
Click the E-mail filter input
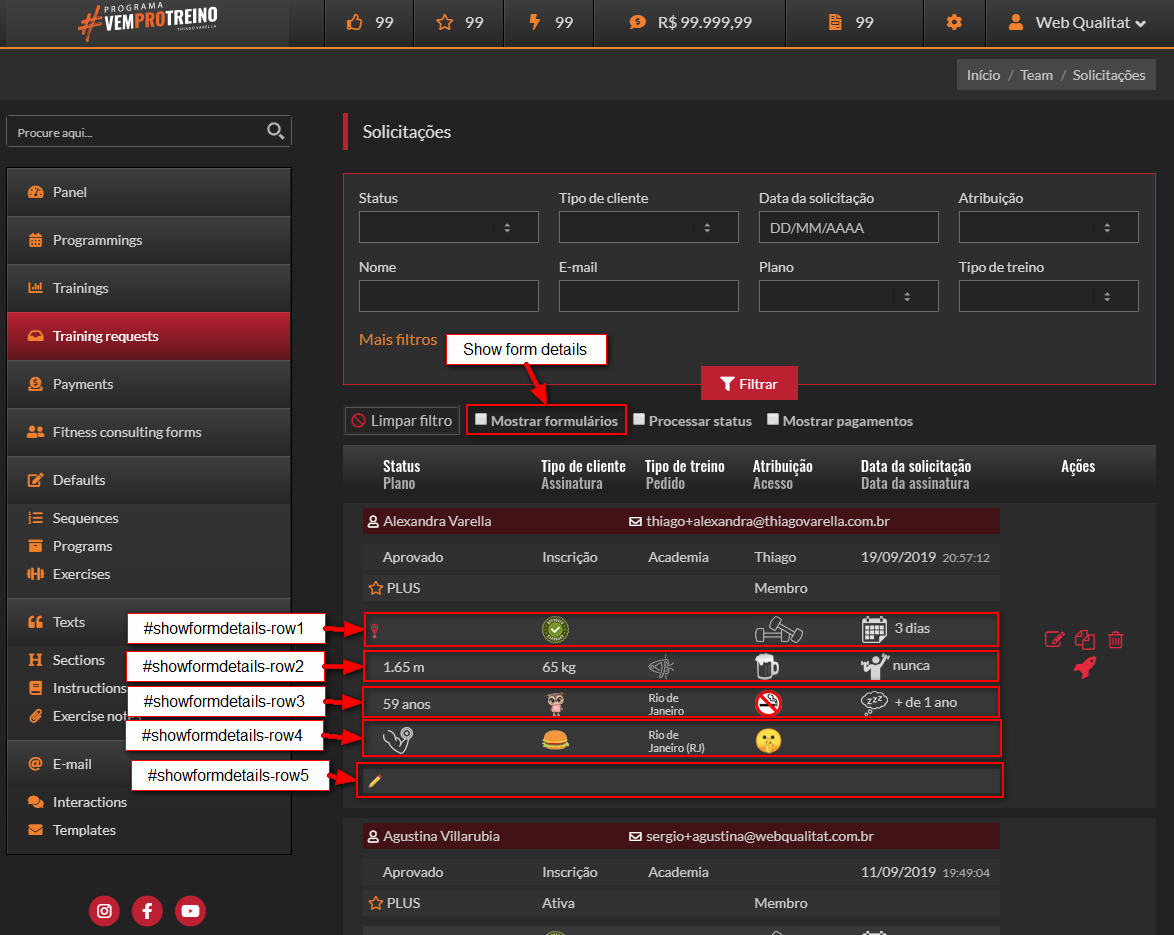click(648, 296)
